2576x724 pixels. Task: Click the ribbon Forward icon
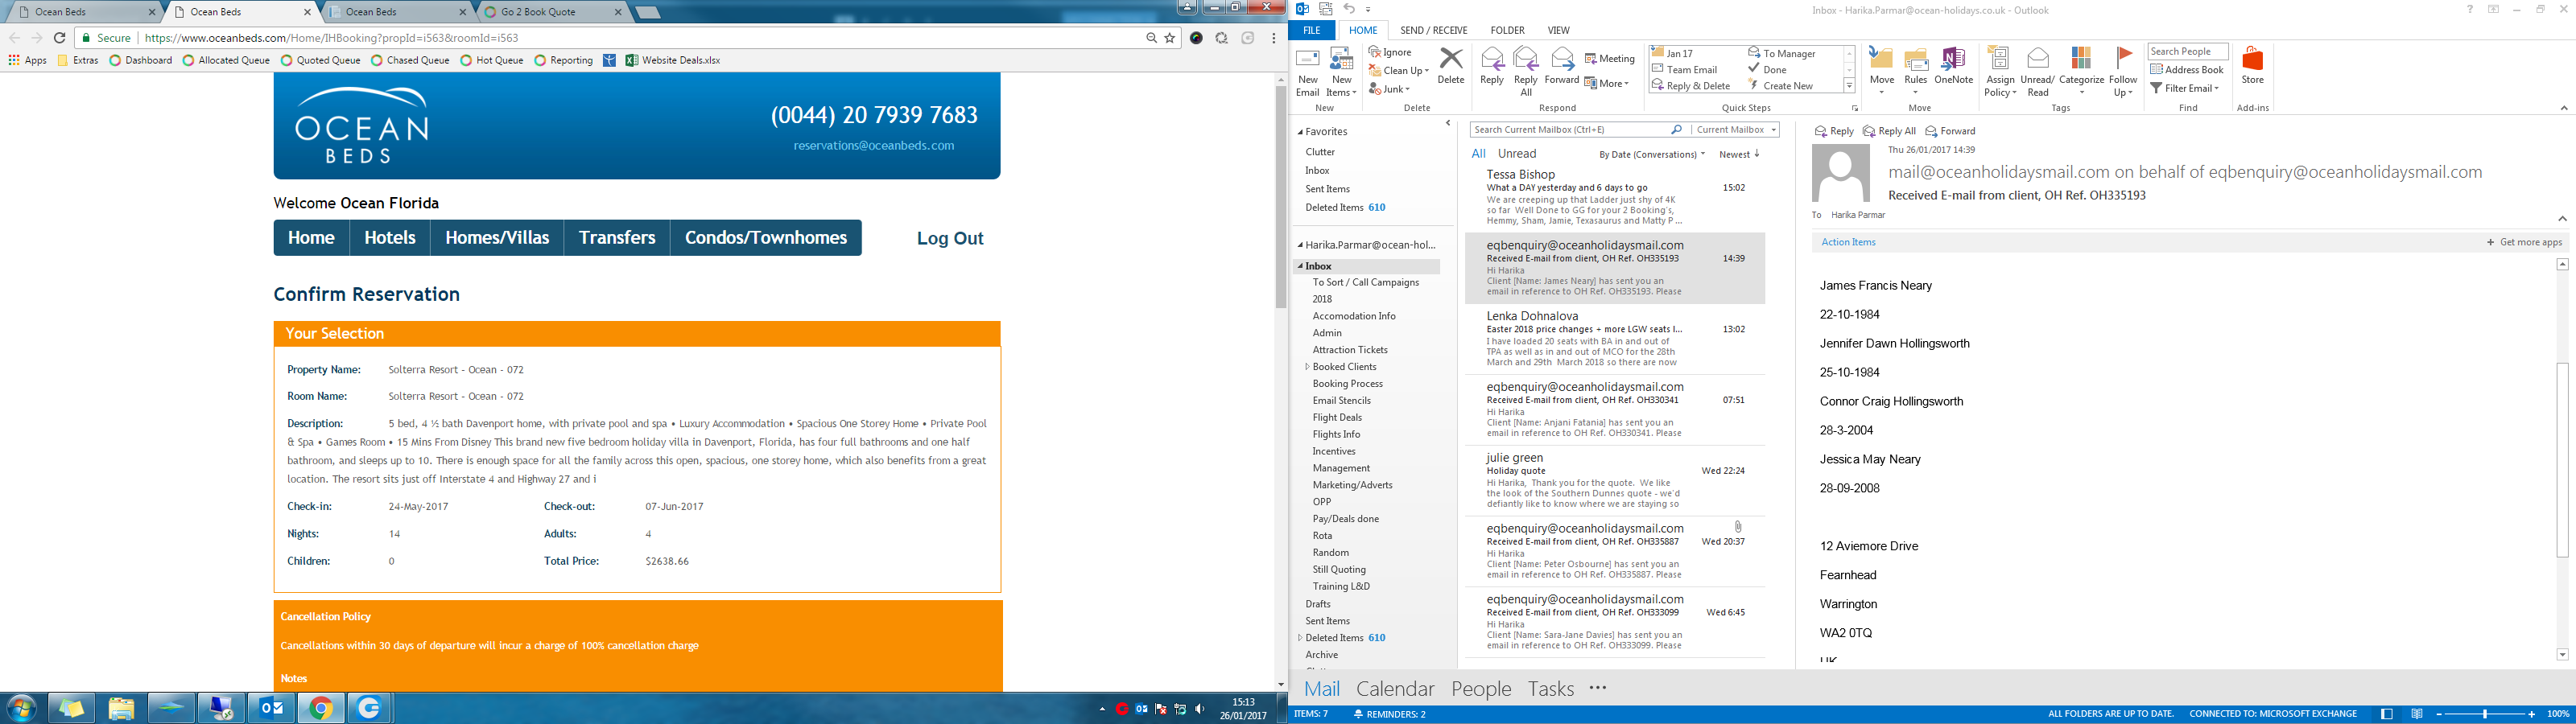point(1562,66)
